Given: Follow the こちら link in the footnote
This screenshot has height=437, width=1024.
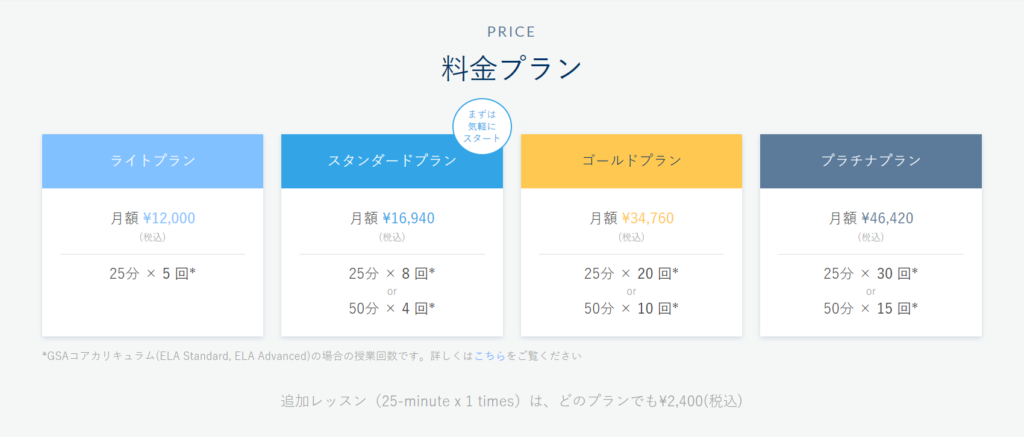Looking at the screenshot, I should 490,357.
